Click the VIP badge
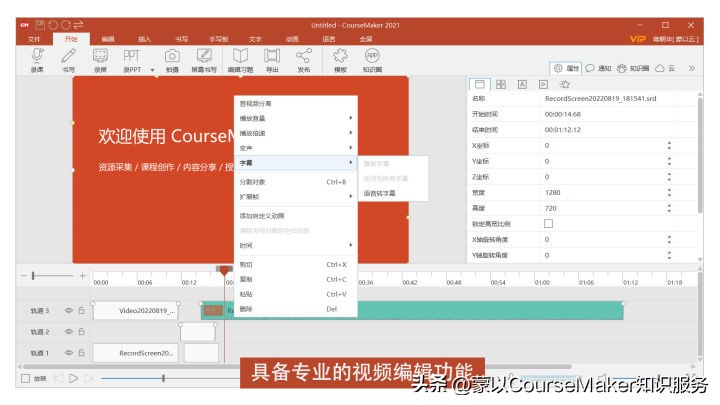This screenshot has width=720, height=405. 637,39
